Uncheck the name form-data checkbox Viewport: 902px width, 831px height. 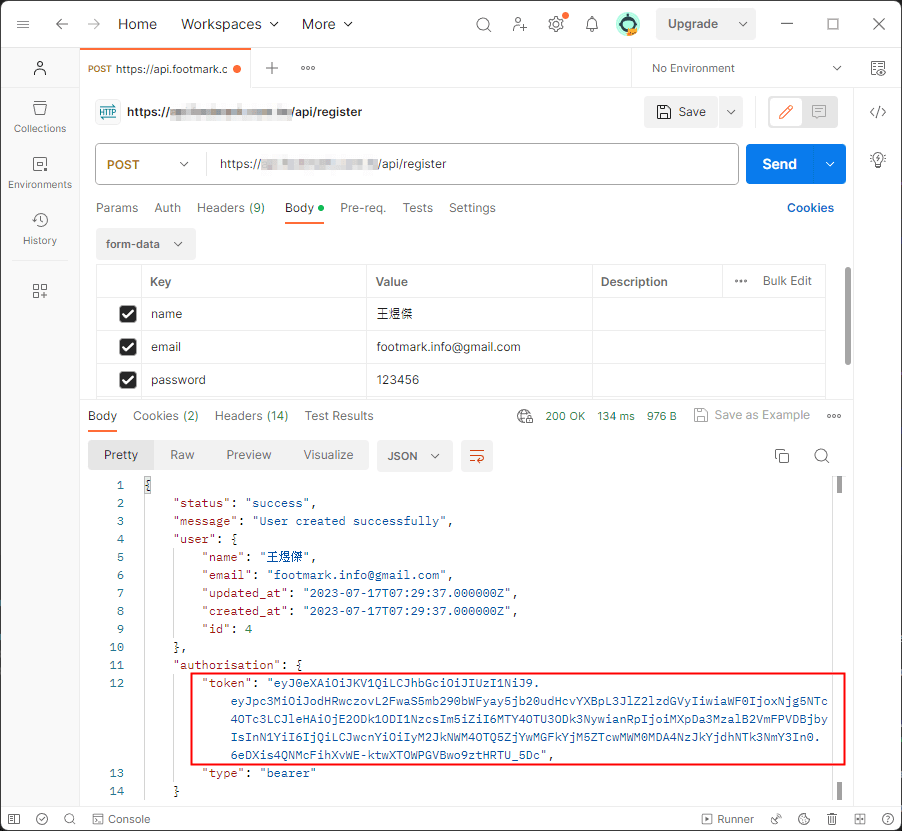coord(127,313)
